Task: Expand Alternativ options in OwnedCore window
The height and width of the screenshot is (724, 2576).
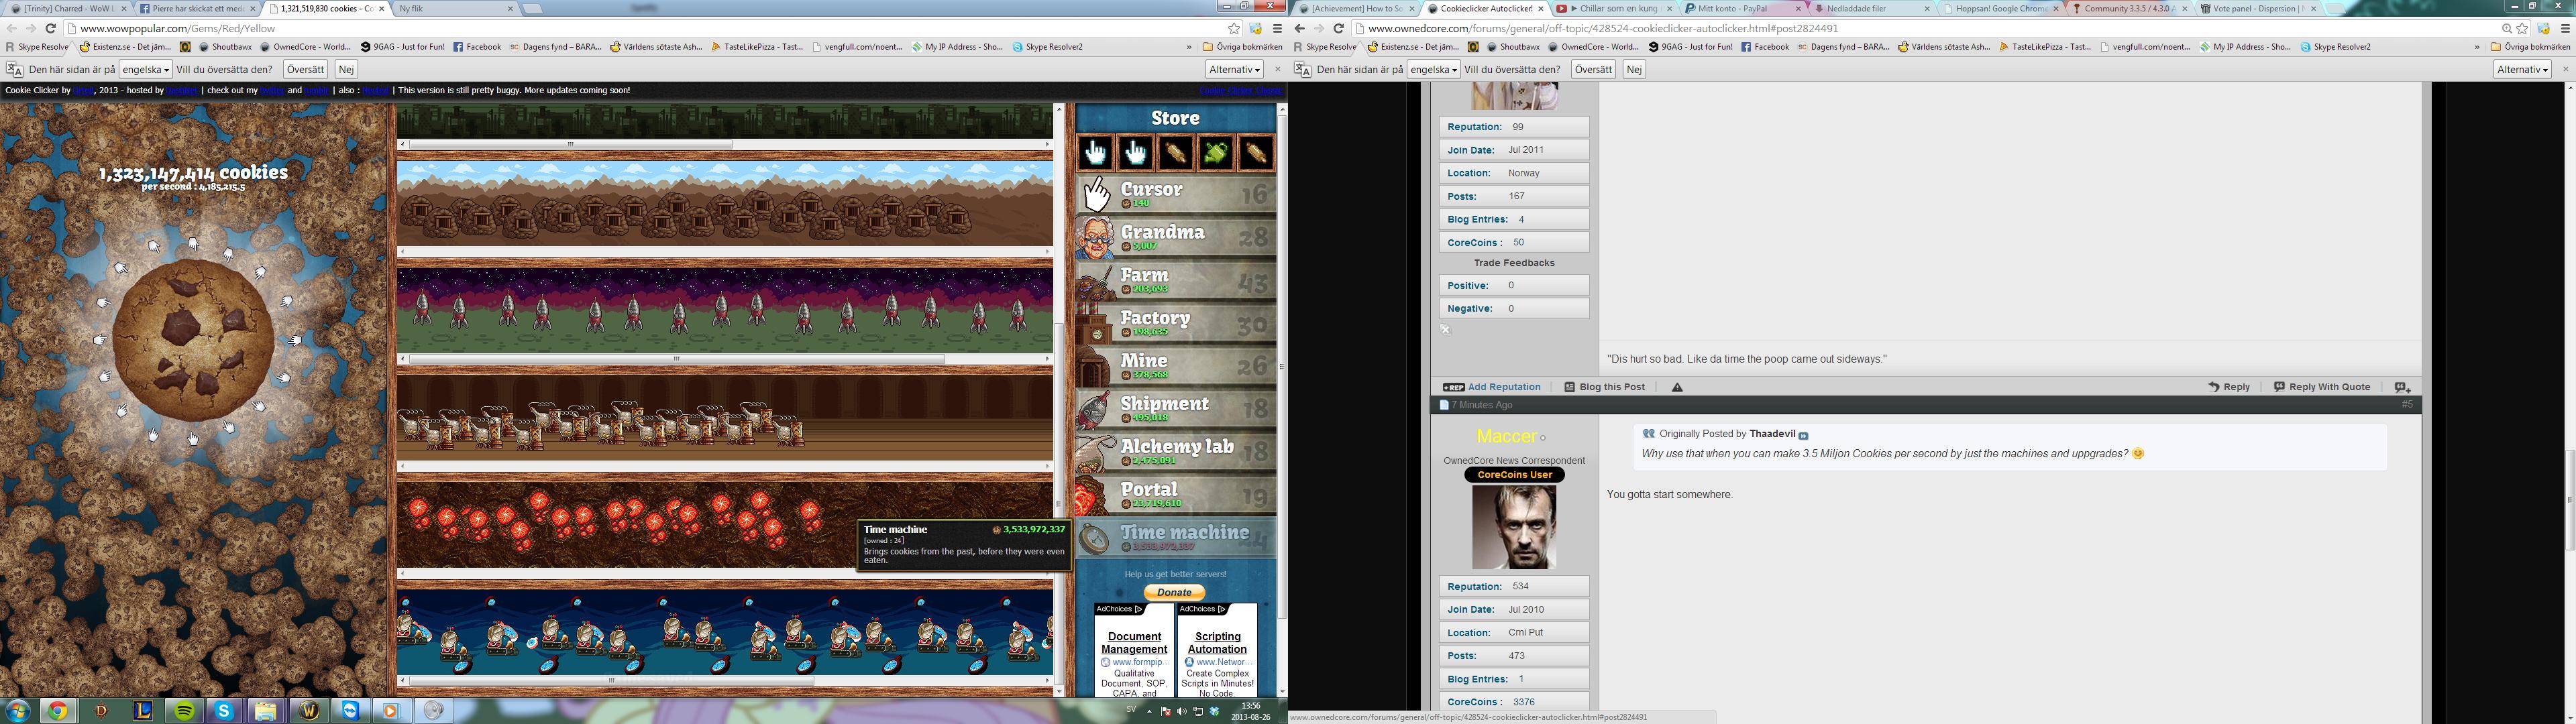Action: point(2522,69)
